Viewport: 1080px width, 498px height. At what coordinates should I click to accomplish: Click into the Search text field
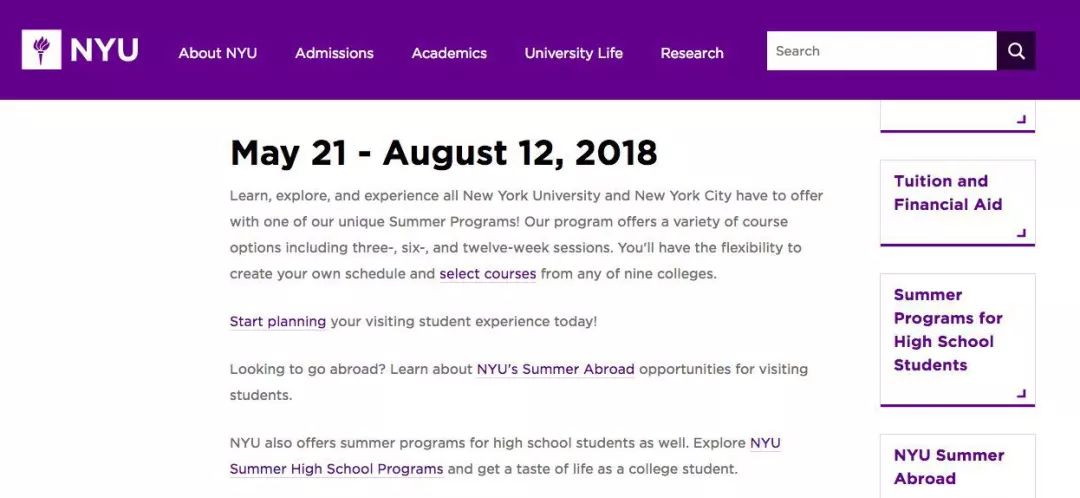pos(880,51)
